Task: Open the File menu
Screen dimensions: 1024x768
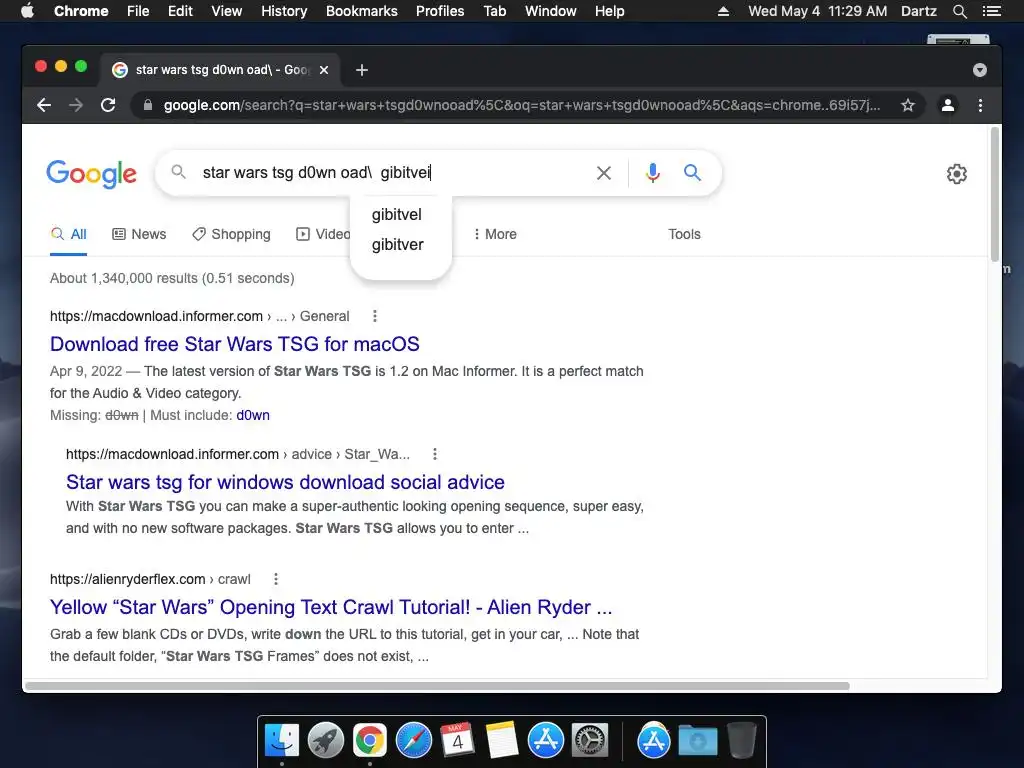Action: (138, 11)
